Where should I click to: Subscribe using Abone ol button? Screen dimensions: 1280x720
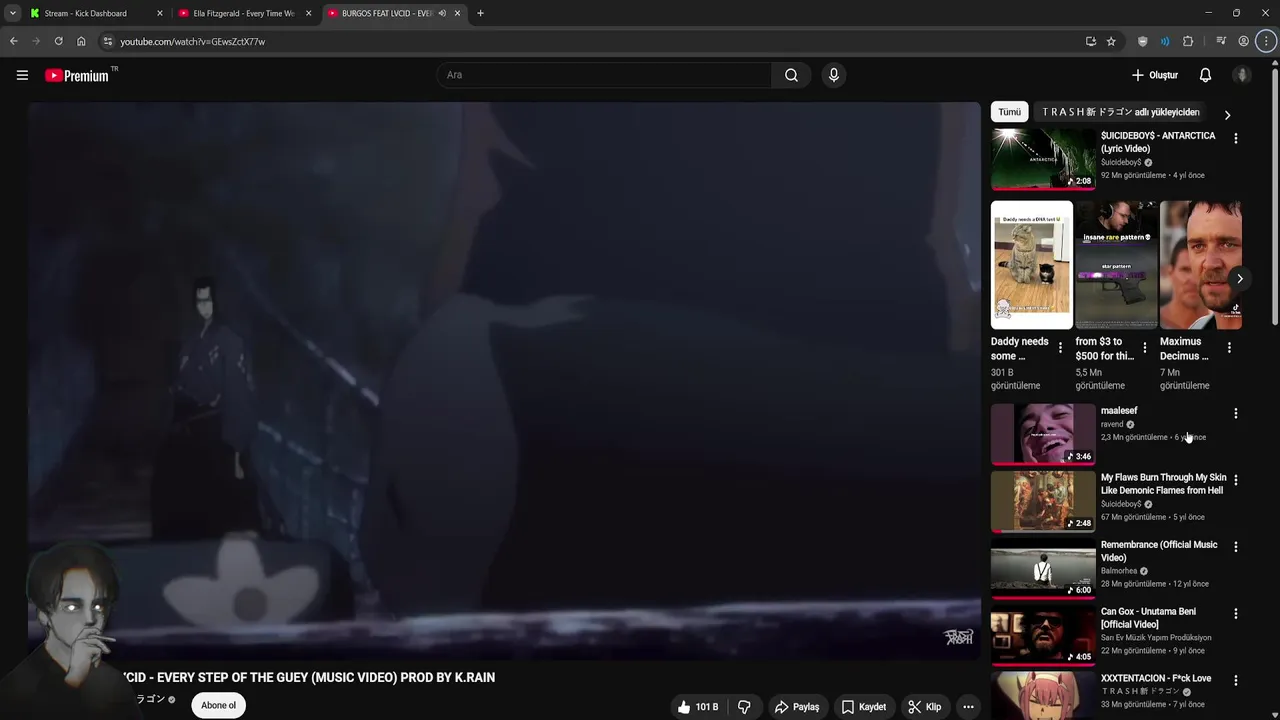pos(218,705)
